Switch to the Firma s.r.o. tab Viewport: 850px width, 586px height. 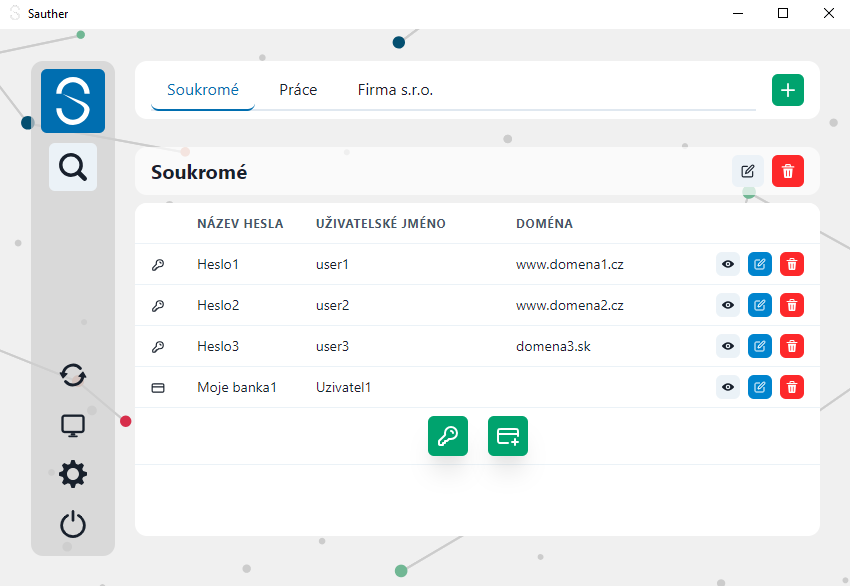tap(395, 90)
